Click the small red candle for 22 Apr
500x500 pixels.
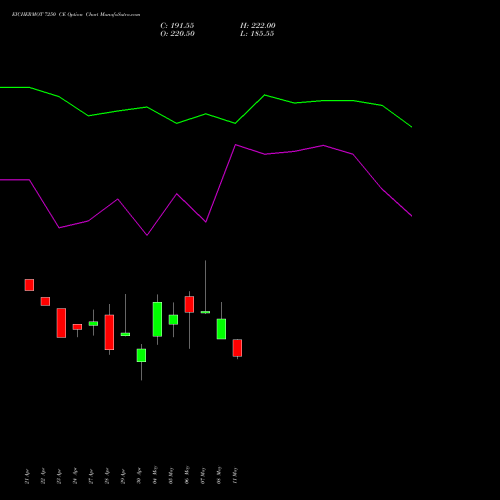[x=45, y=301]
